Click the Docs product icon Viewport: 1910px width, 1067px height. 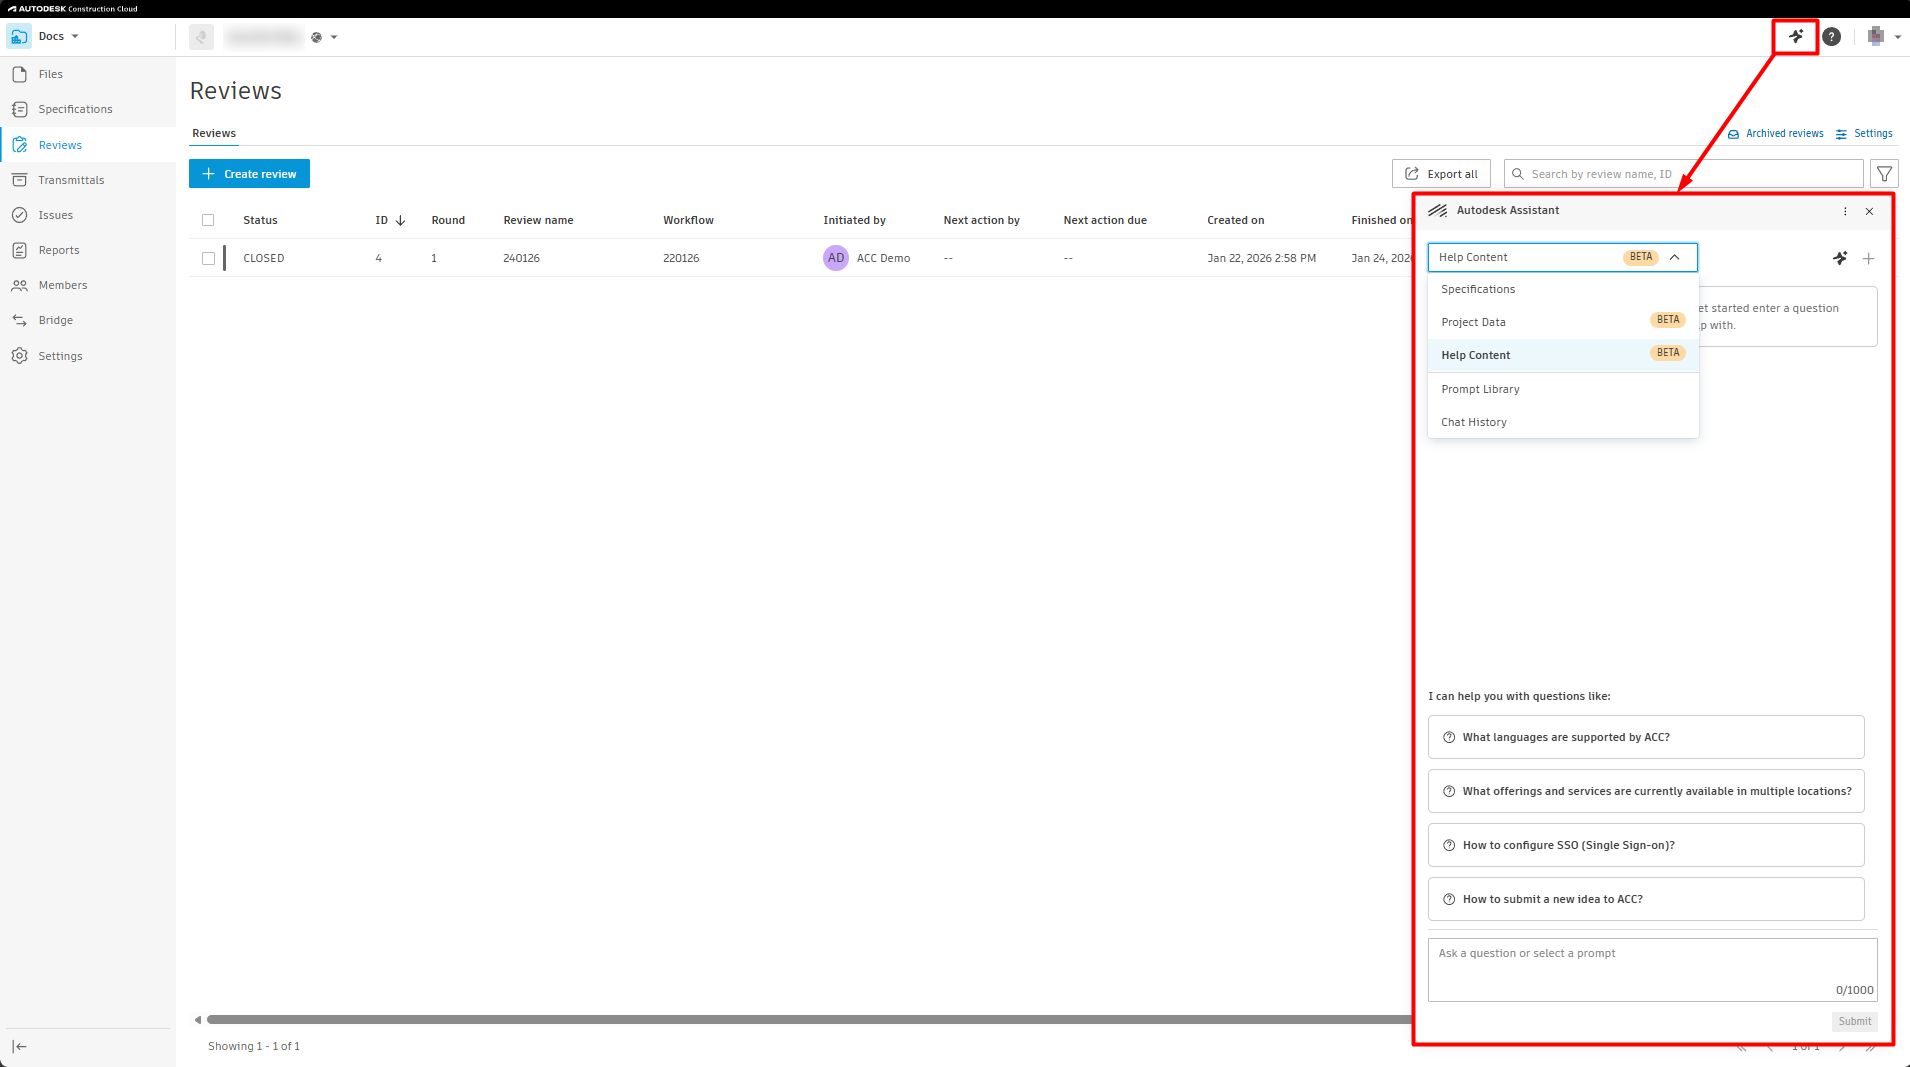[x=19, y=37]
